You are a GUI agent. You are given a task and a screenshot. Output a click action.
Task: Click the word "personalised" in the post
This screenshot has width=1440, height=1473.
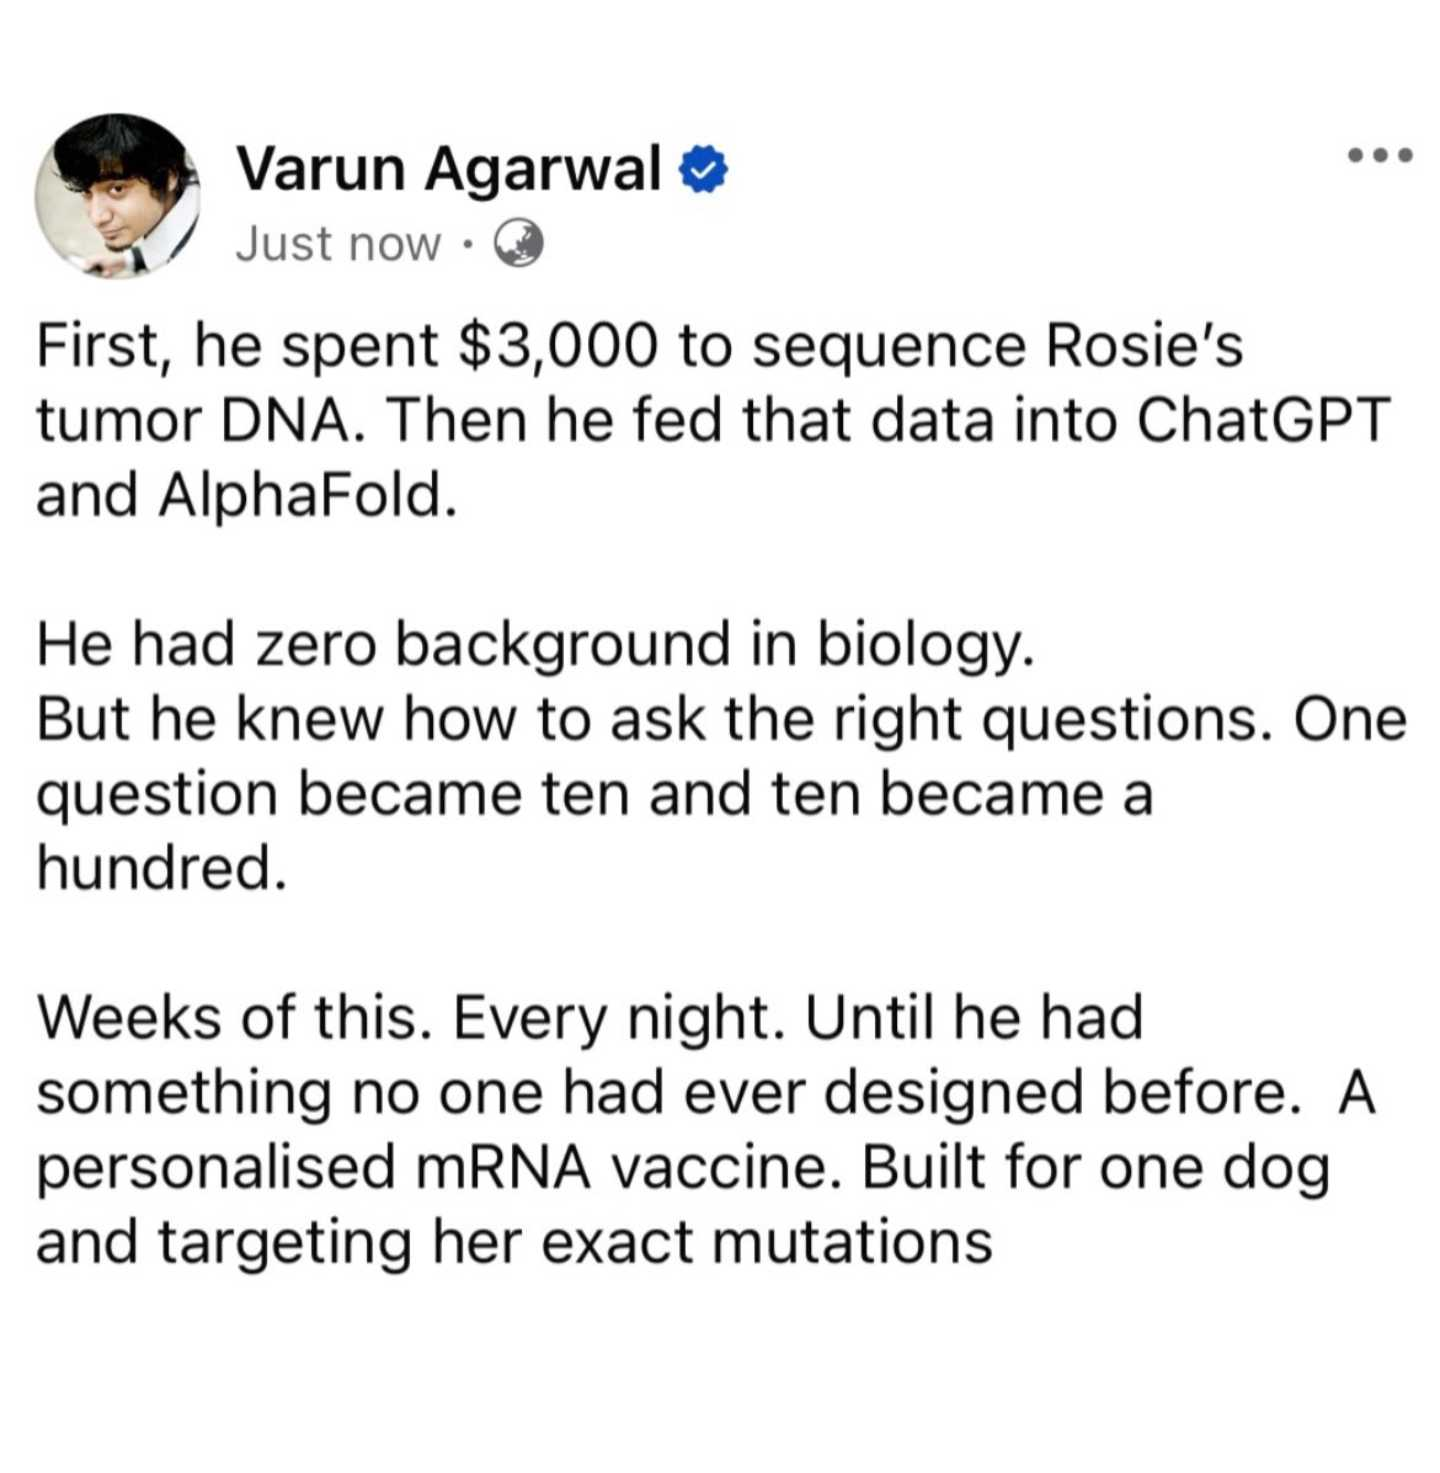click(215, 1167)
